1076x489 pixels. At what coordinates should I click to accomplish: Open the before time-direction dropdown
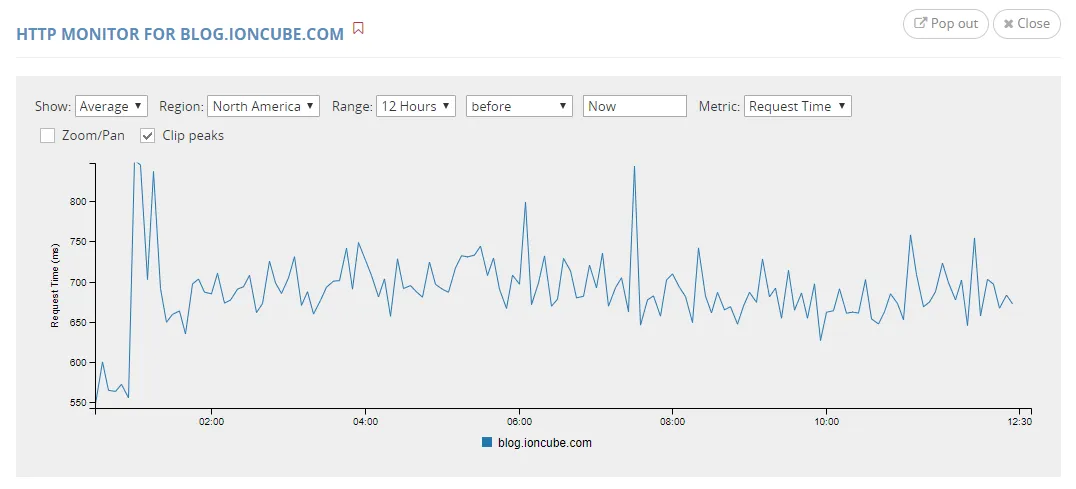pos(518,106)
